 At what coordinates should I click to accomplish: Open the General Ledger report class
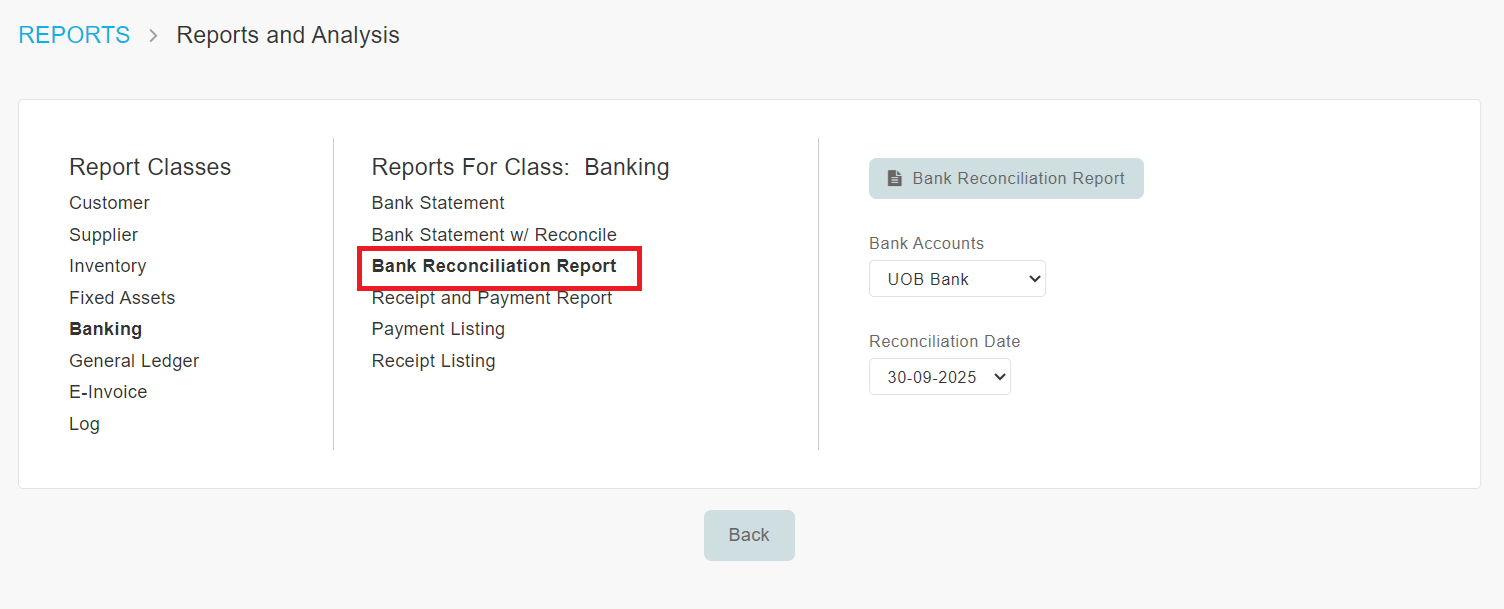point(134,361)
